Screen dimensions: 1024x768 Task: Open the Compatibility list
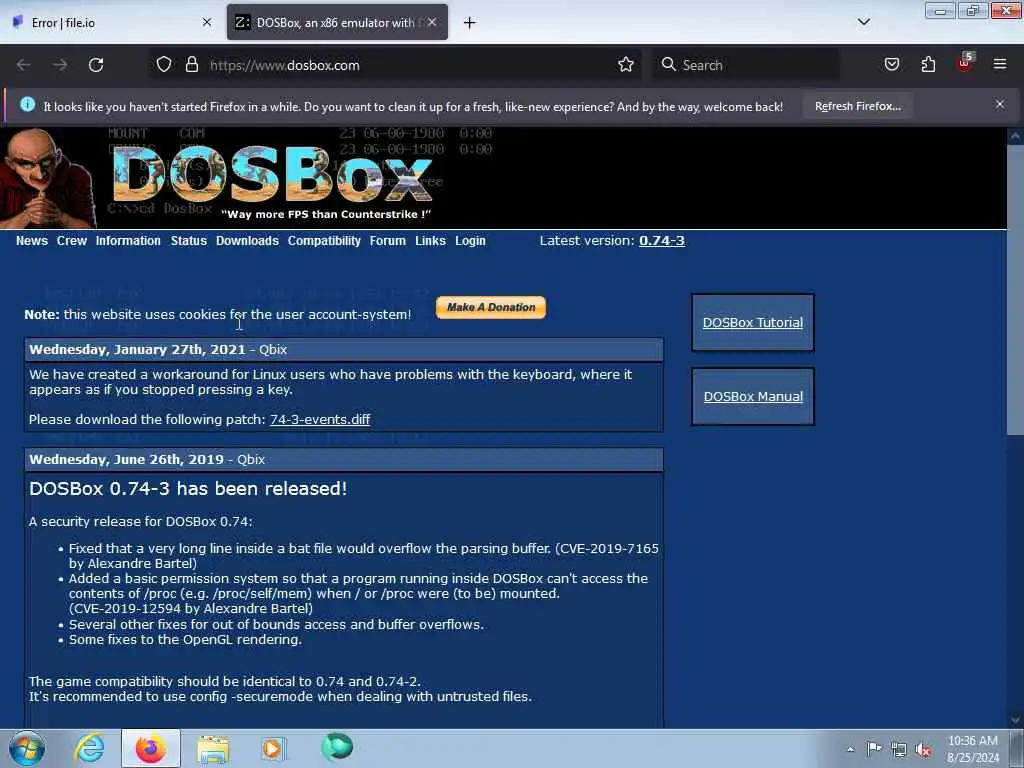tap(324, 241)
